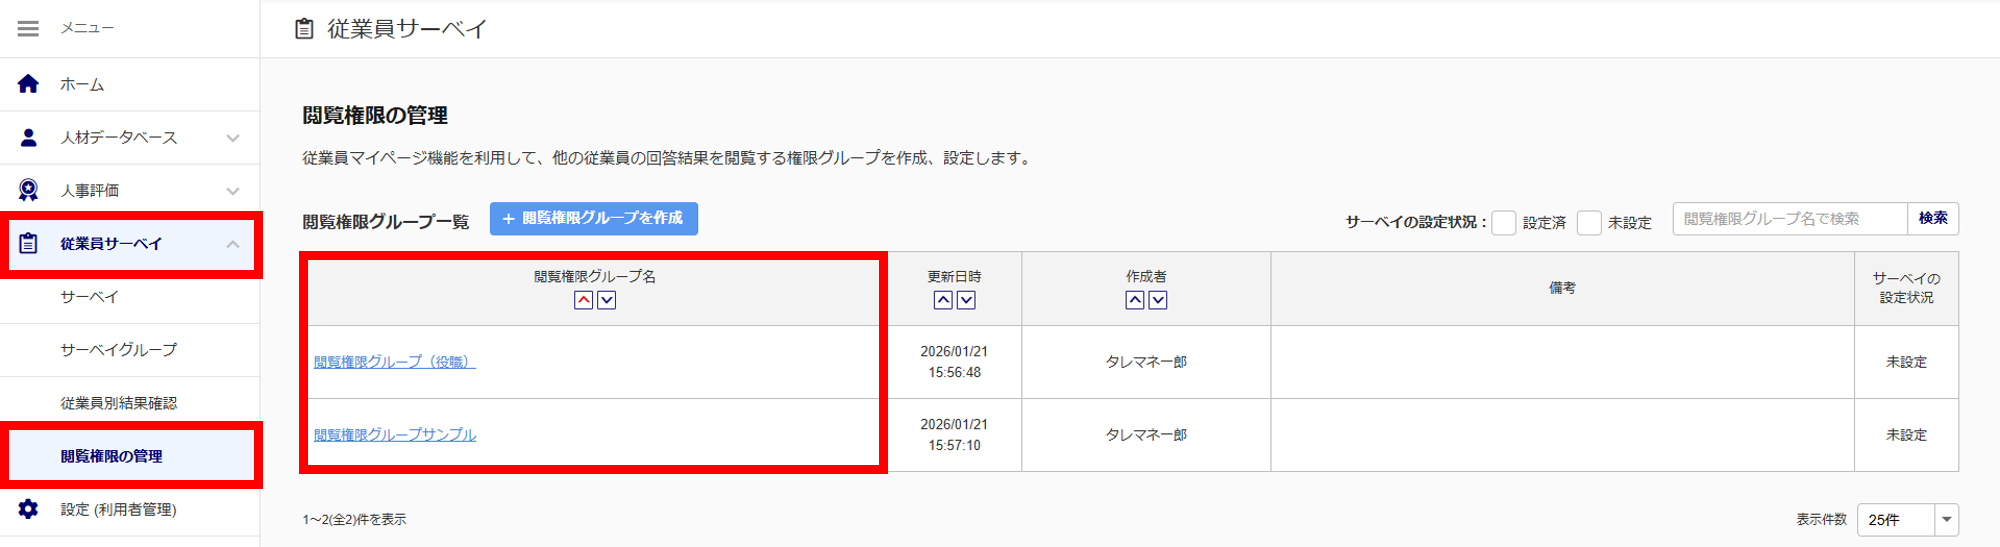2000x547 pixels.
Task: Open サーベイグループ in the sidebar
Action: click(x=118, y=350)
